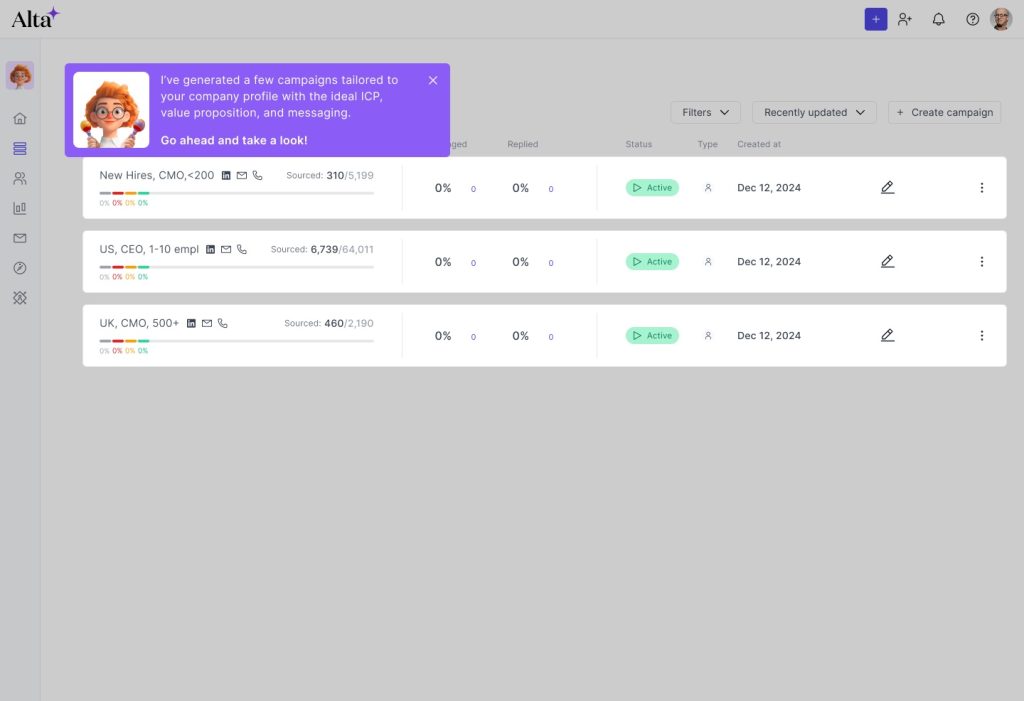Click the home icon in the sidebar

[20, 118]
